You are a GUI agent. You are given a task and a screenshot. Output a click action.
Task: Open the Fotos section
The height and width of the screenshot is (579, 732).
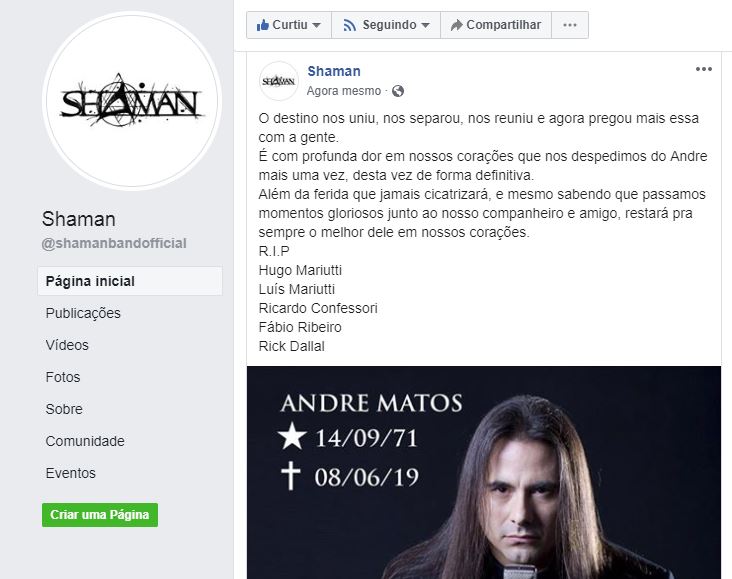[x=63, y=377]
